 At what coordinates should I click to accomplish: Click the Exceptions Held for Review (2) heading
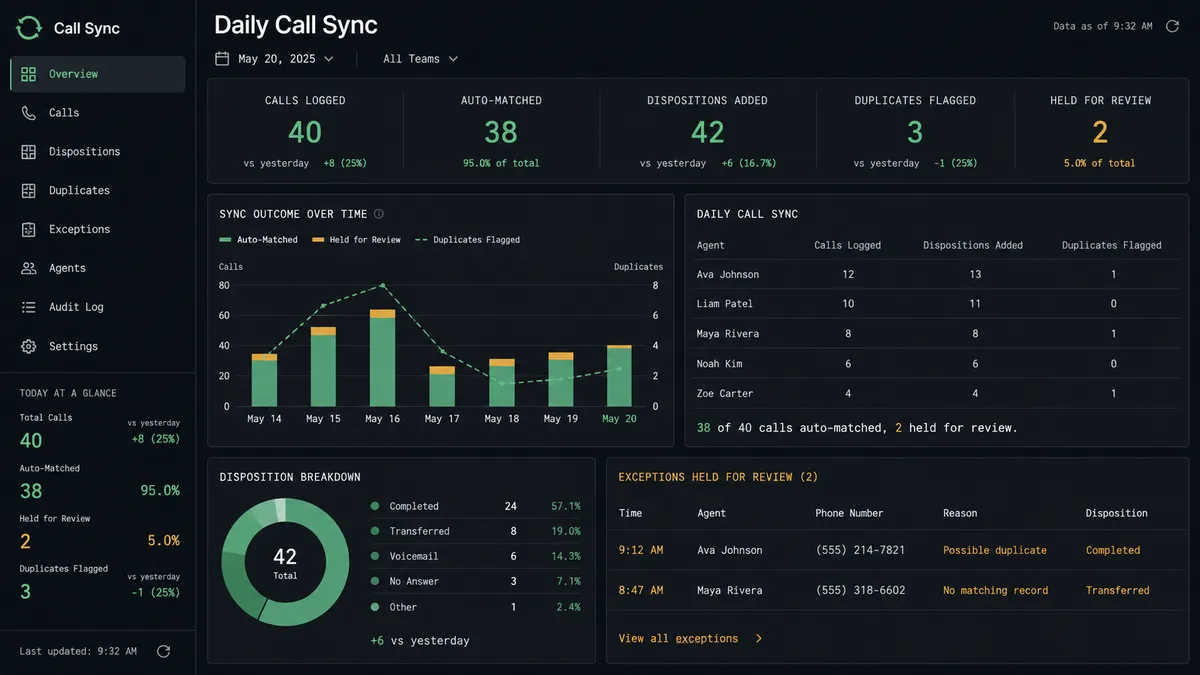(718, 477)
